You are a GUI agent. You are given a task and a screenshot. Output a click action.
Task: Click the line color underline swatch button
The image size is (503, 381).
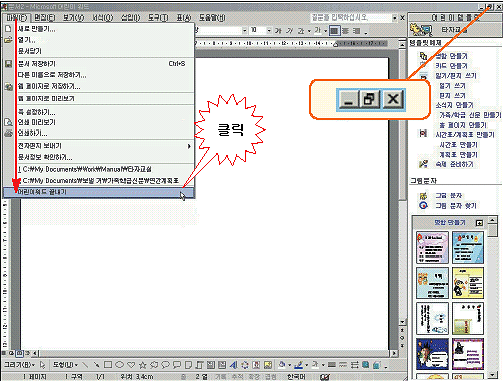coord(299,365)
